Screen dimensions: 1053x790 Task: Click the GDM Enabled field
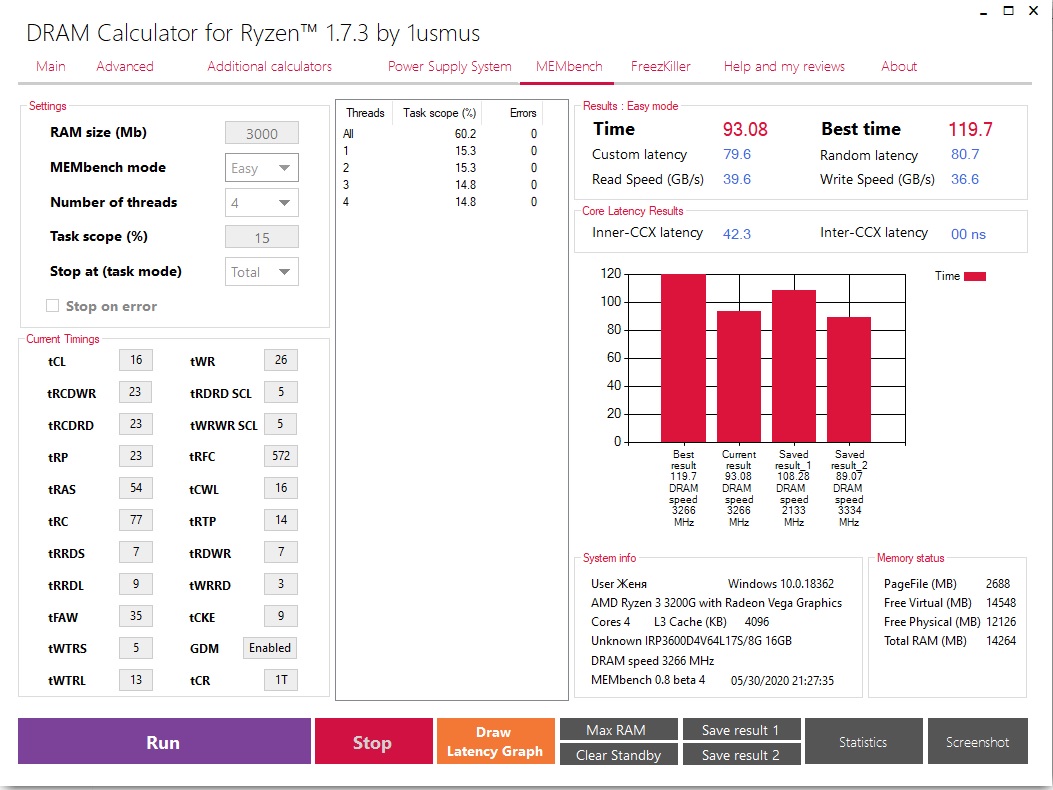tap(270, 648)
